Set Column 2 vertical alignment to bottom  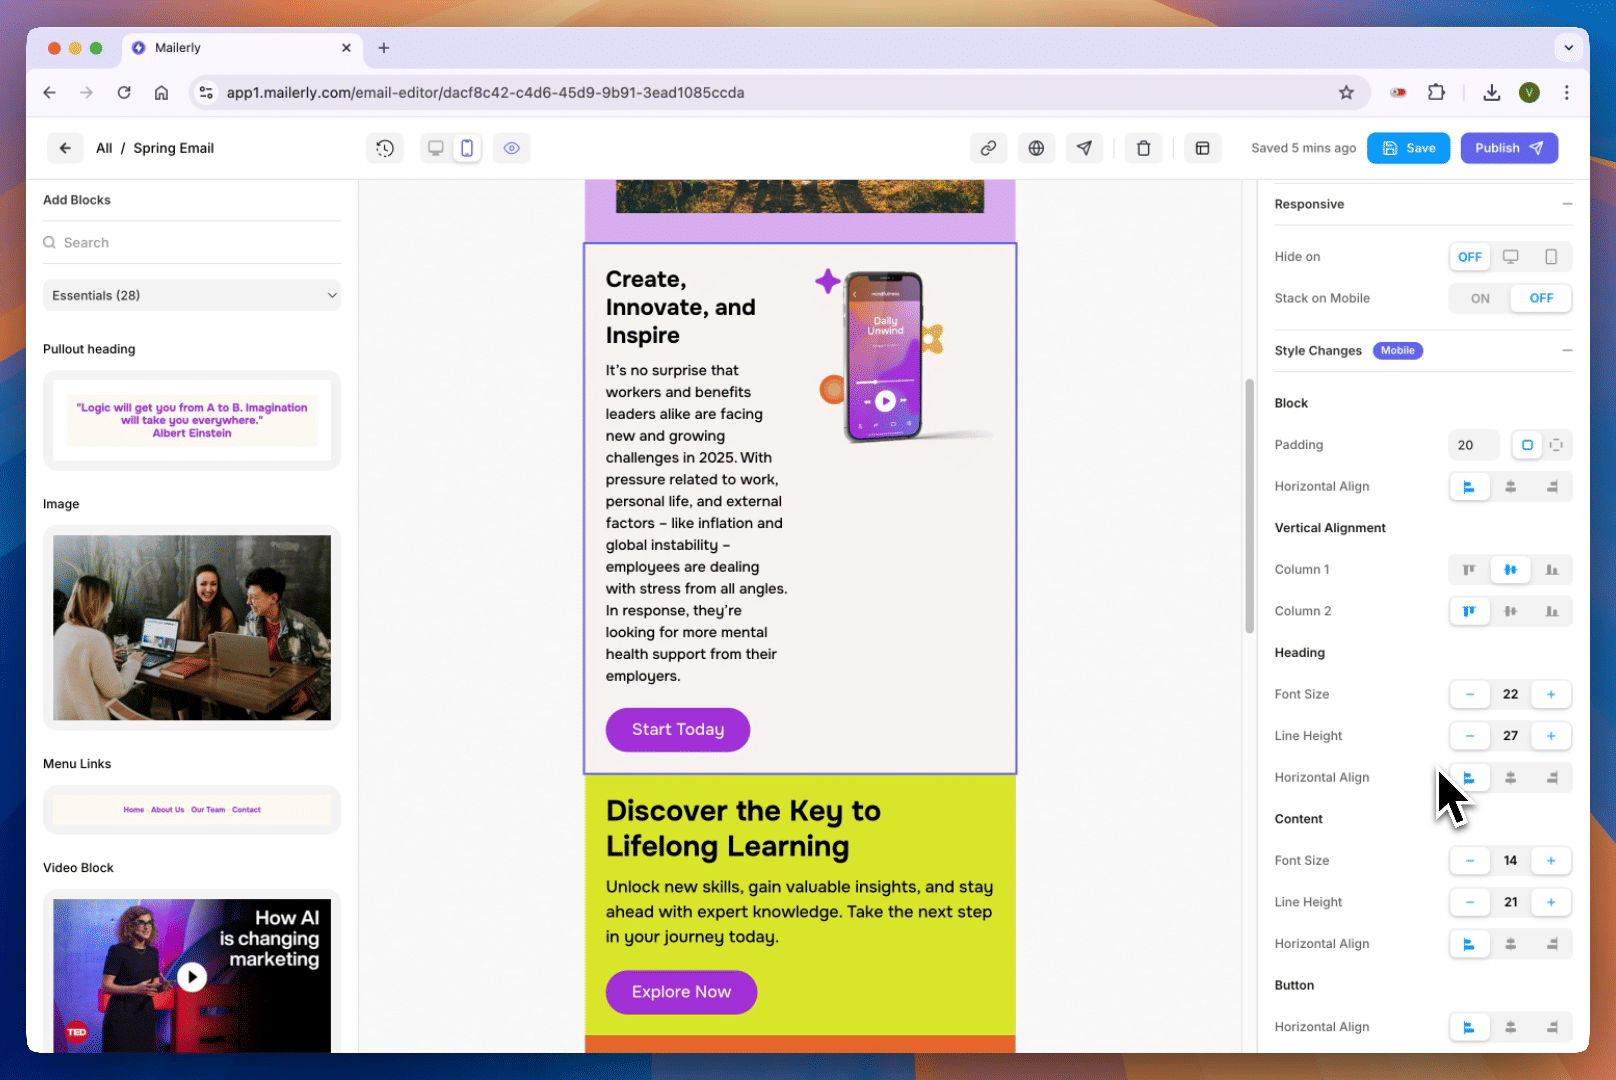[x=1551, y=611]
